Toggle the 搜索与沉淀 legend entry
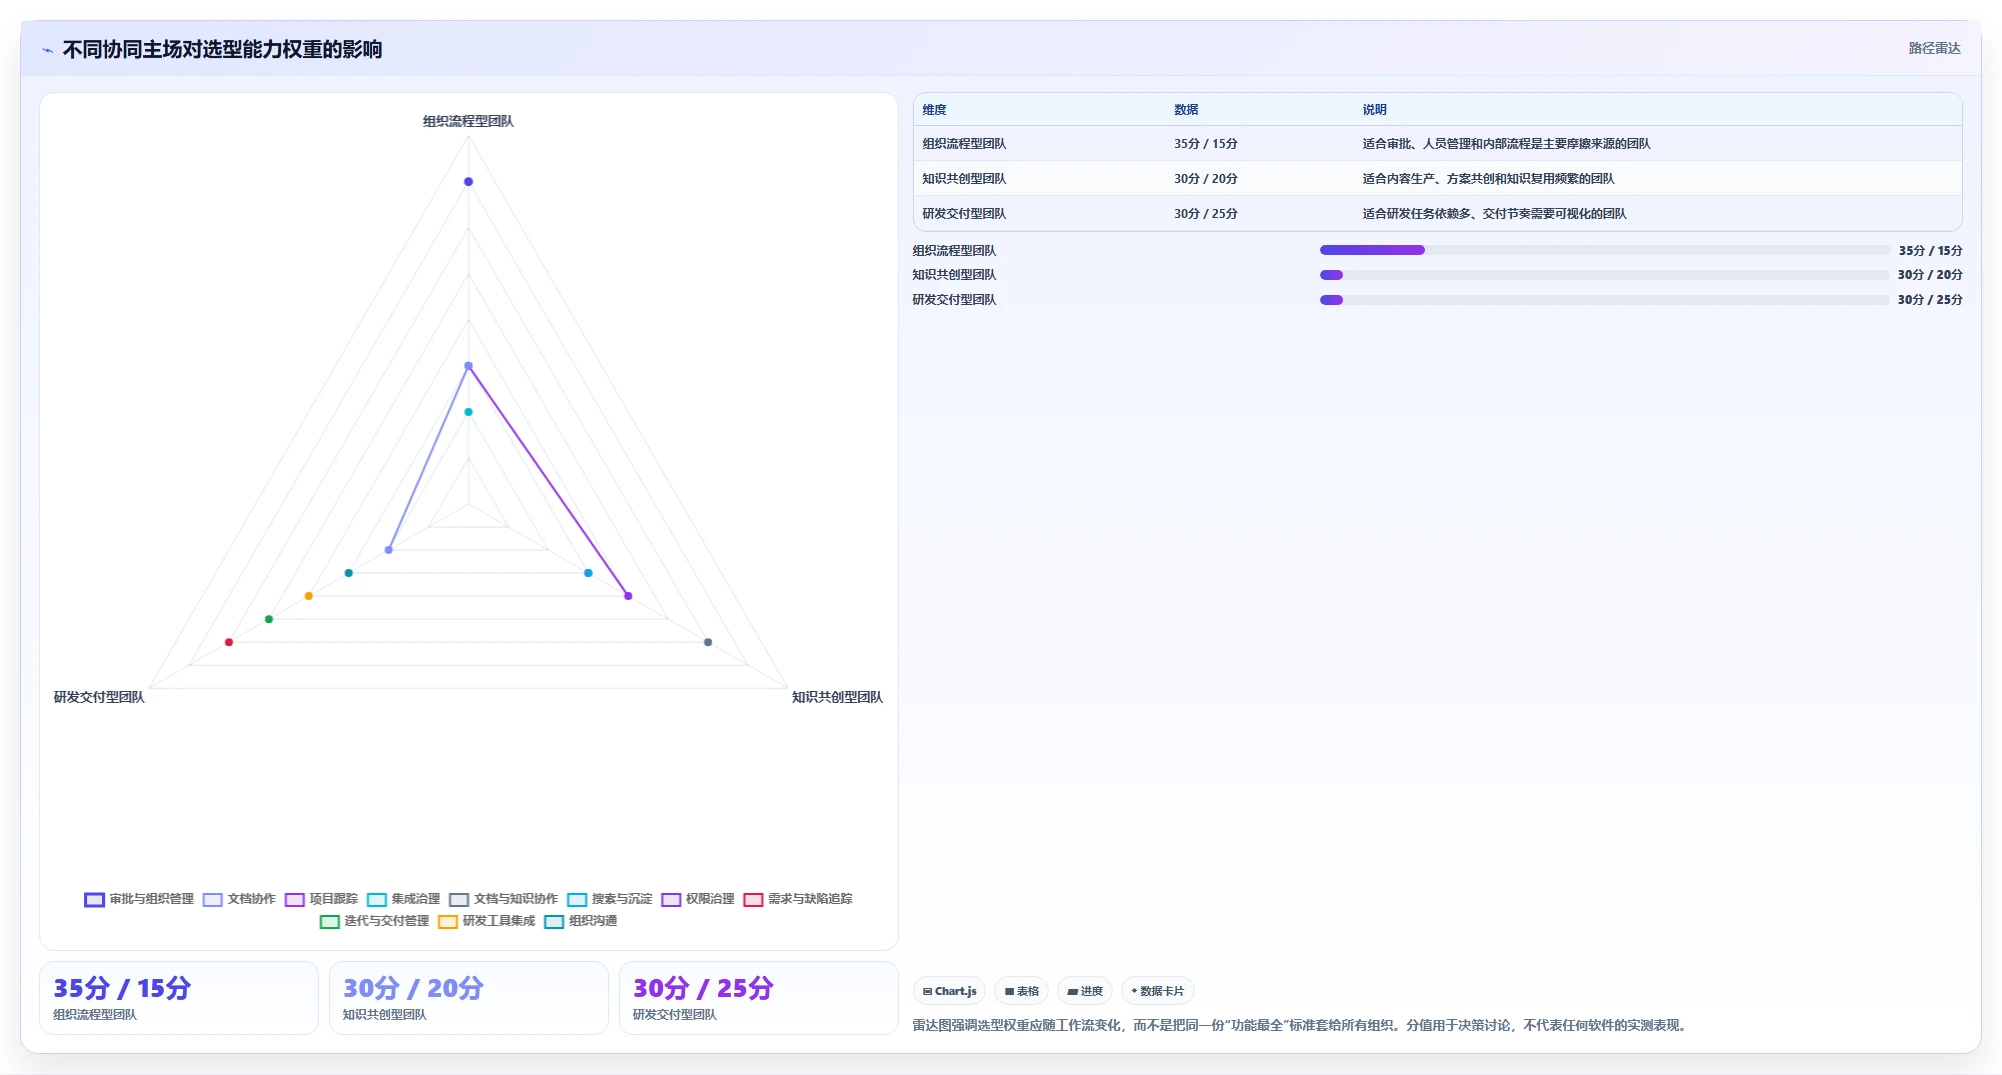The image size is (2002, 1075). click(609, 899)
